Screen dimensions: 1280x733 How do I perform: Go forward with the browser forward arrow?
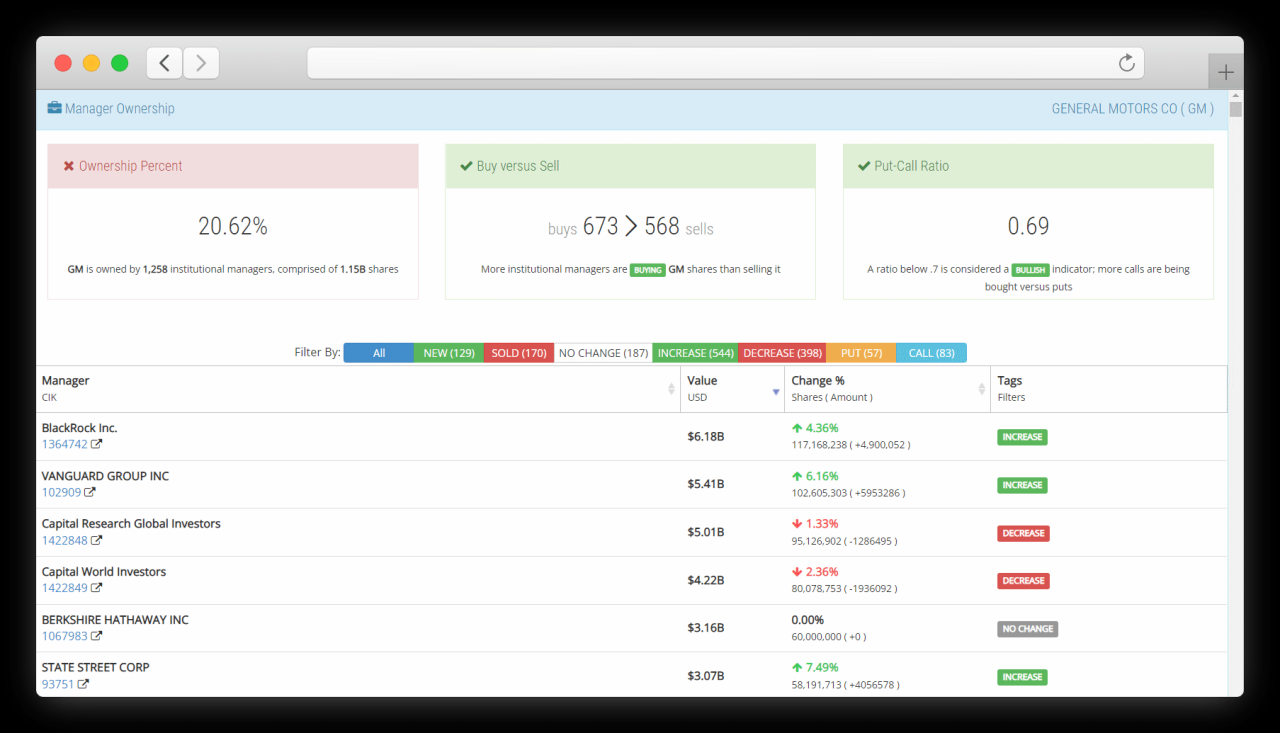[201, 63]
